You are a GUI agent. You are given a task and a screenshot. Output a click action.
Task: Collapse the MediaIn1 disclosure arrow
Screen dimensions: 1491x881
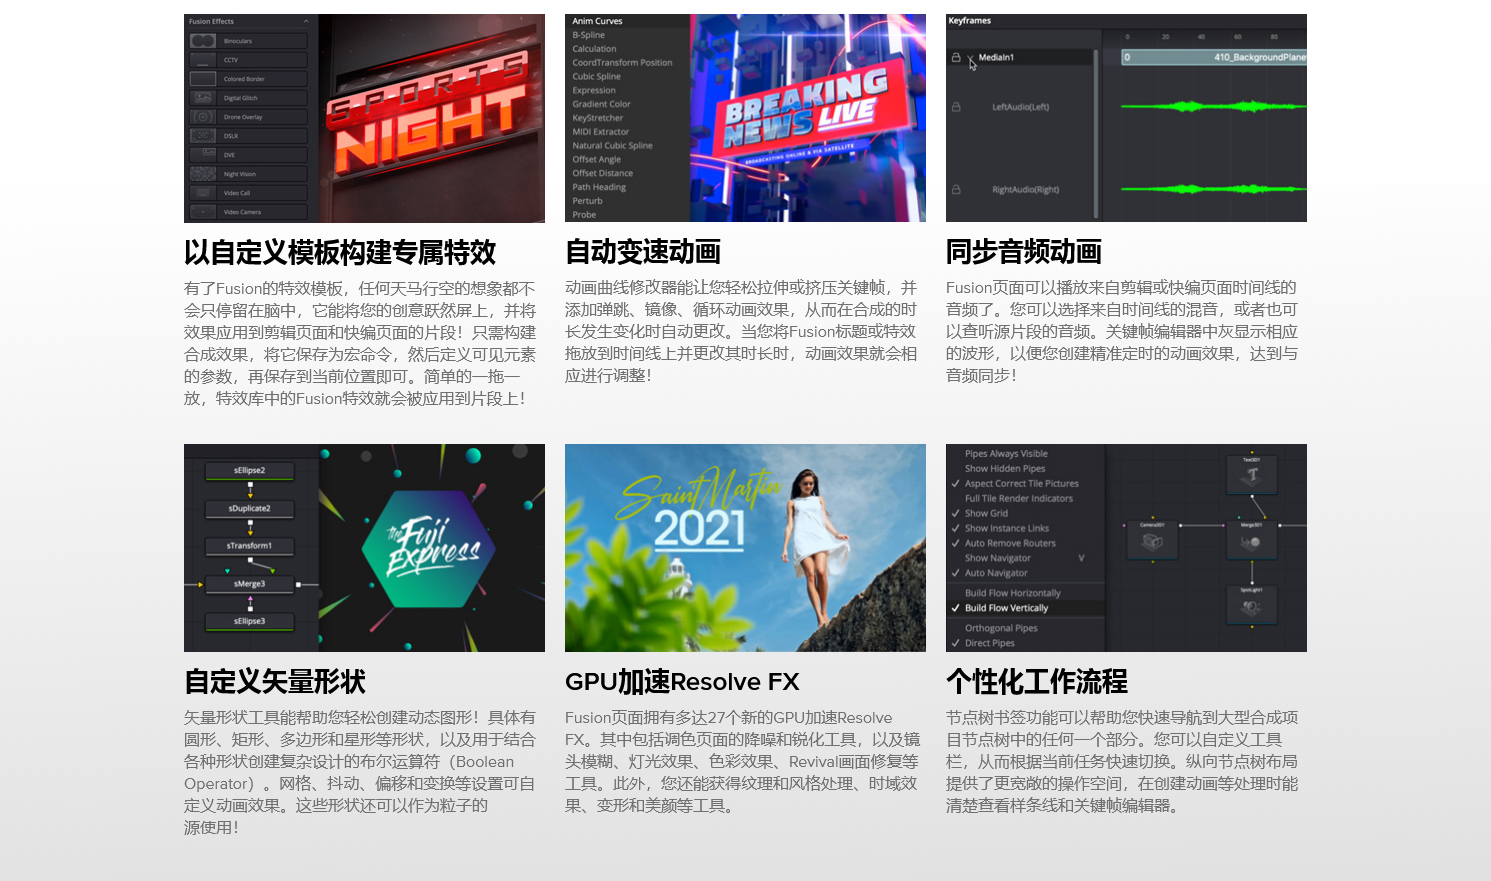[x=971, y=58]
